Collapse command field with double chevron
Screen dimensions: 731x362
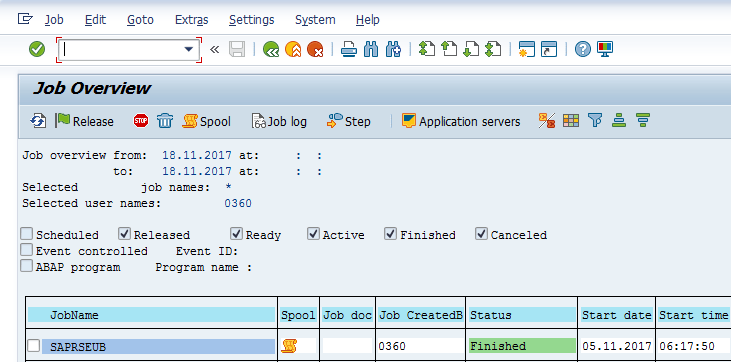coord(214,49)
